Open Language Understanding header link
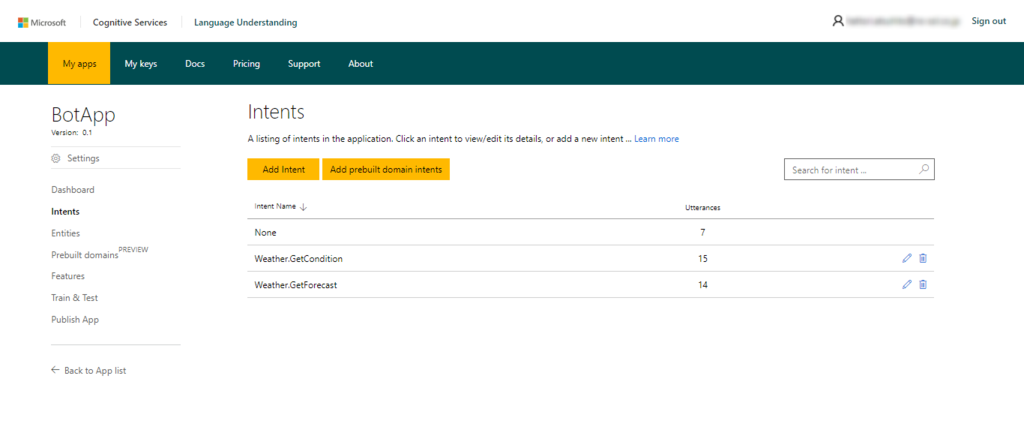 246,22
